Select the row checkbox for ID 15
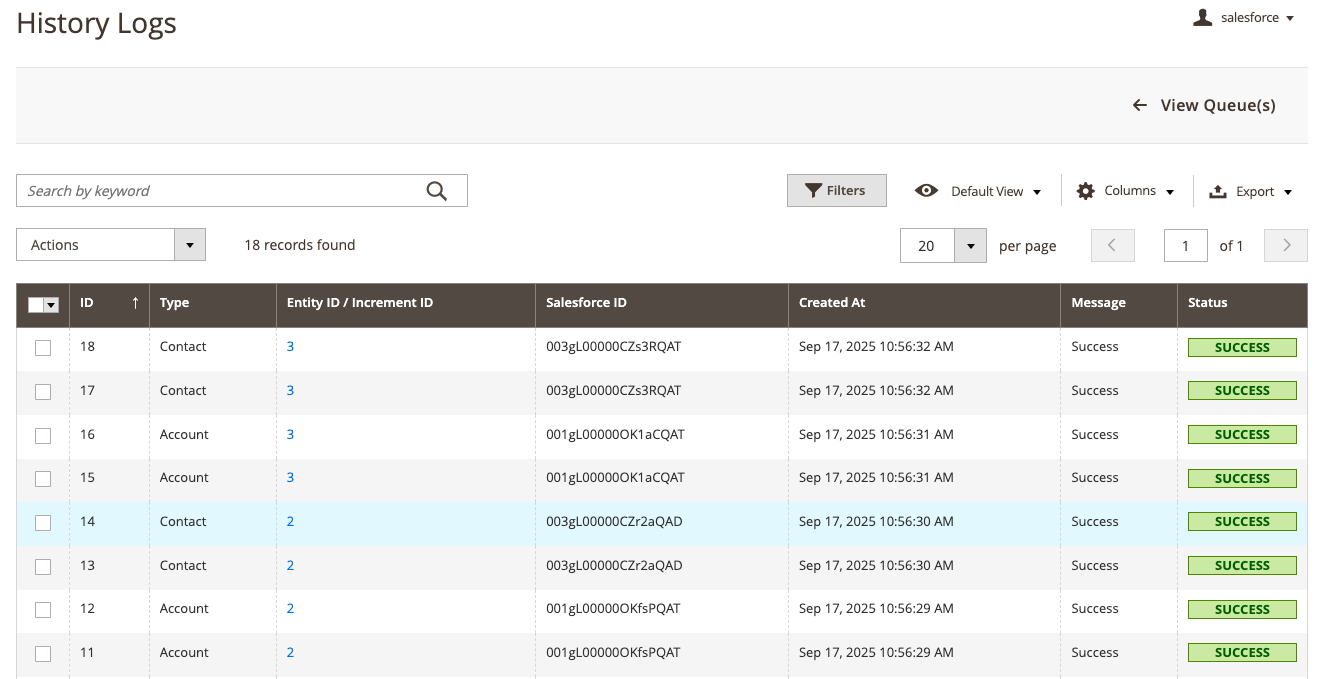Image resolution: width=1325 pixels, height=679 pixels. point(43,479)
